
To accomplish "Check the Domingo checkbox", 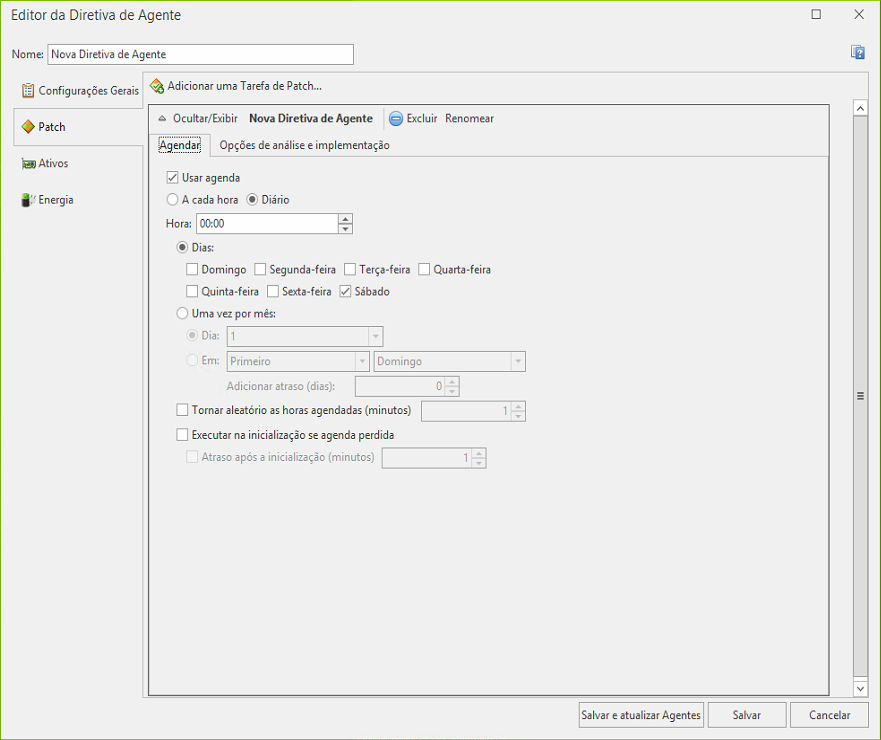I will point(192,270).
